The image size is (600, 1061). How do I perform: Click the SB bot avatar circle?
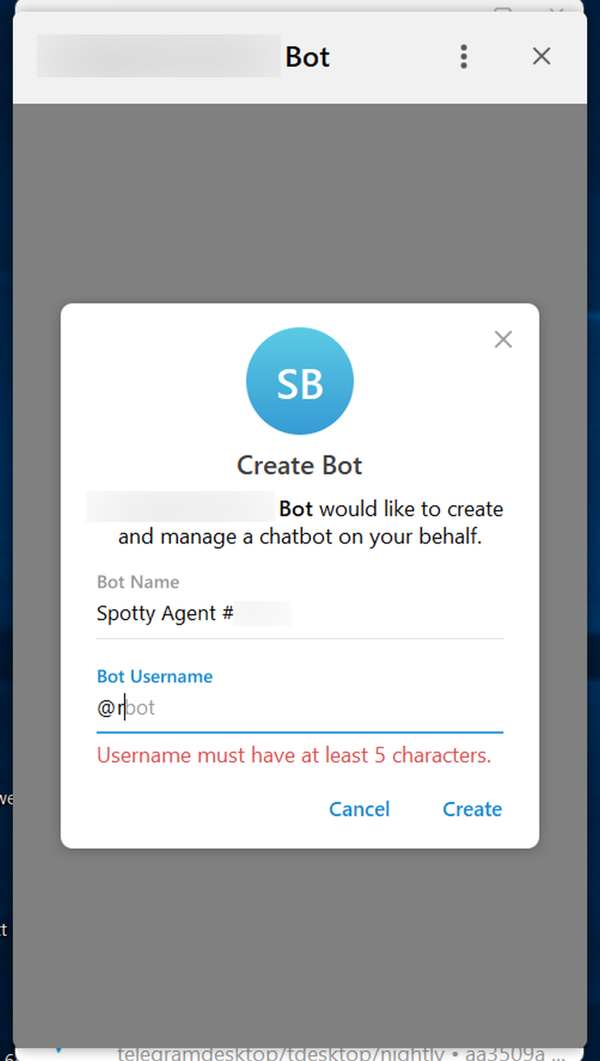[300, 381]
